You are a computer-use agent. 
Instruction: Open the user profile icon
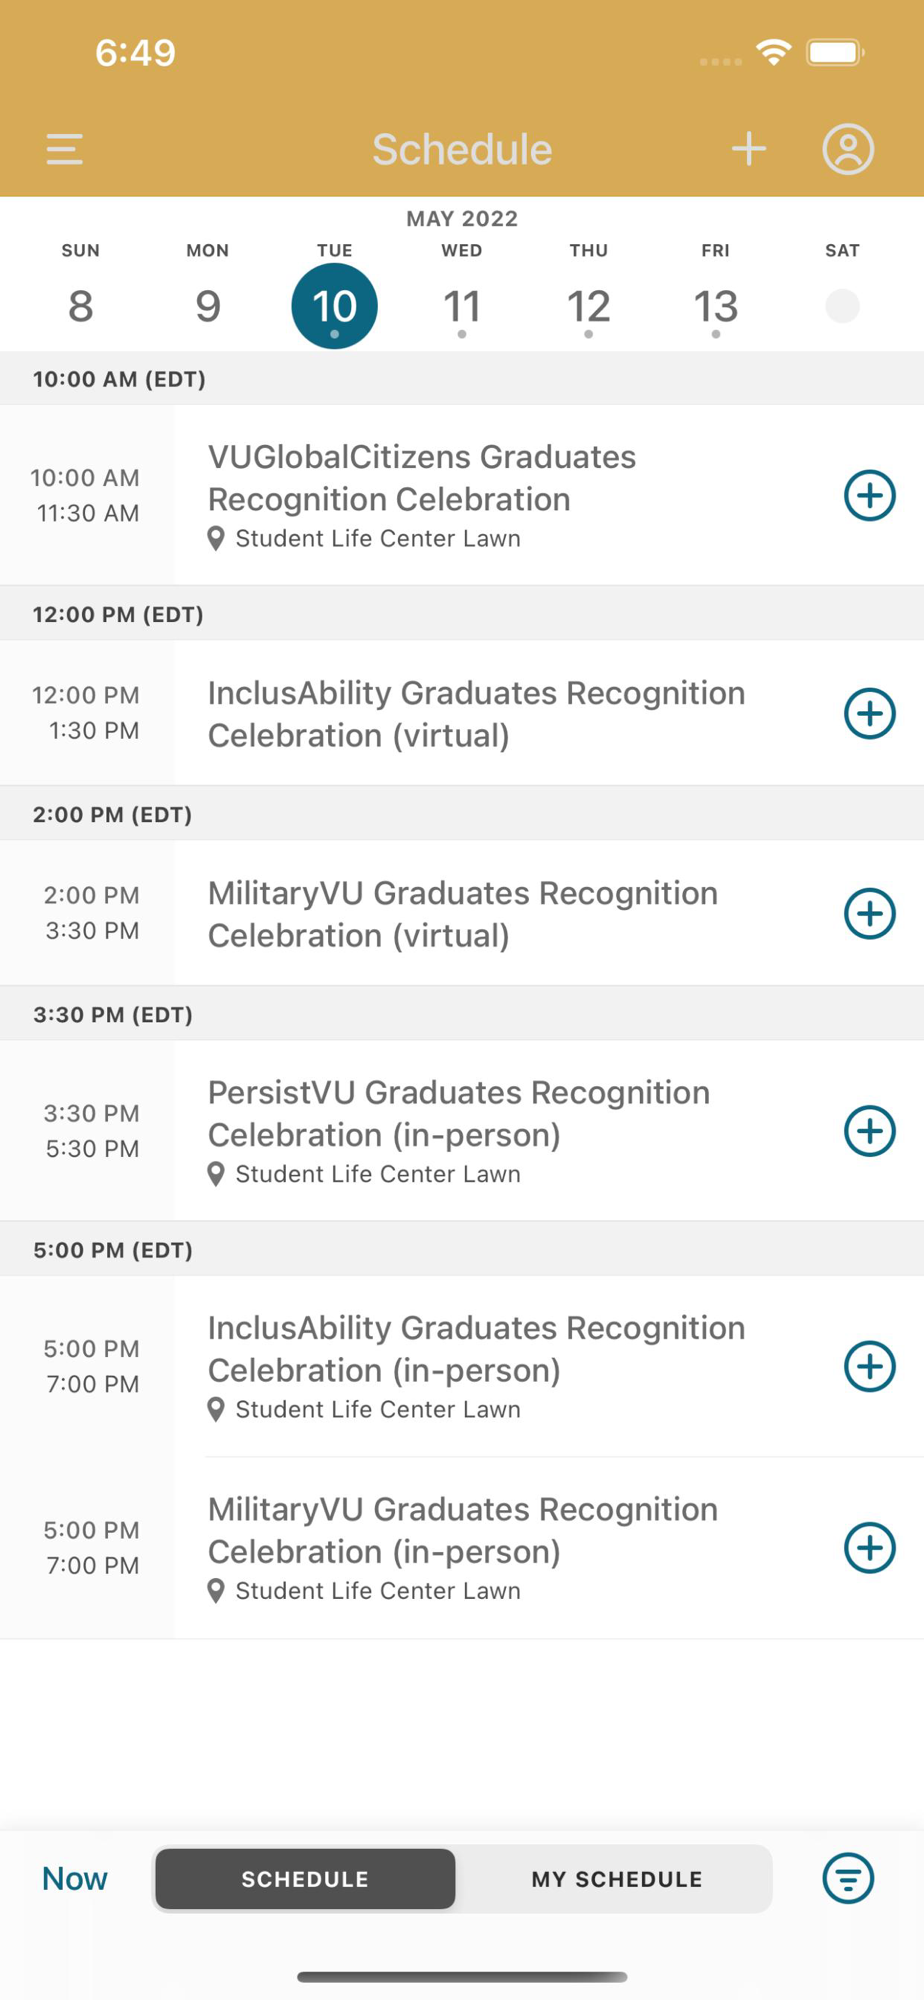847,149
